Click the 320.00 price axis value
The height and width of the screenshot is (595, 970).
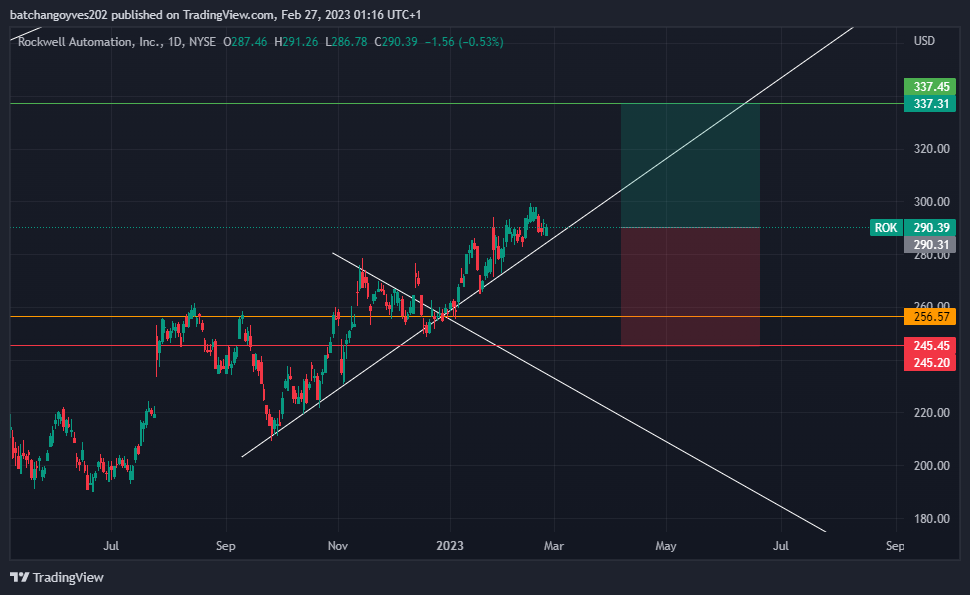coord(932,148)
